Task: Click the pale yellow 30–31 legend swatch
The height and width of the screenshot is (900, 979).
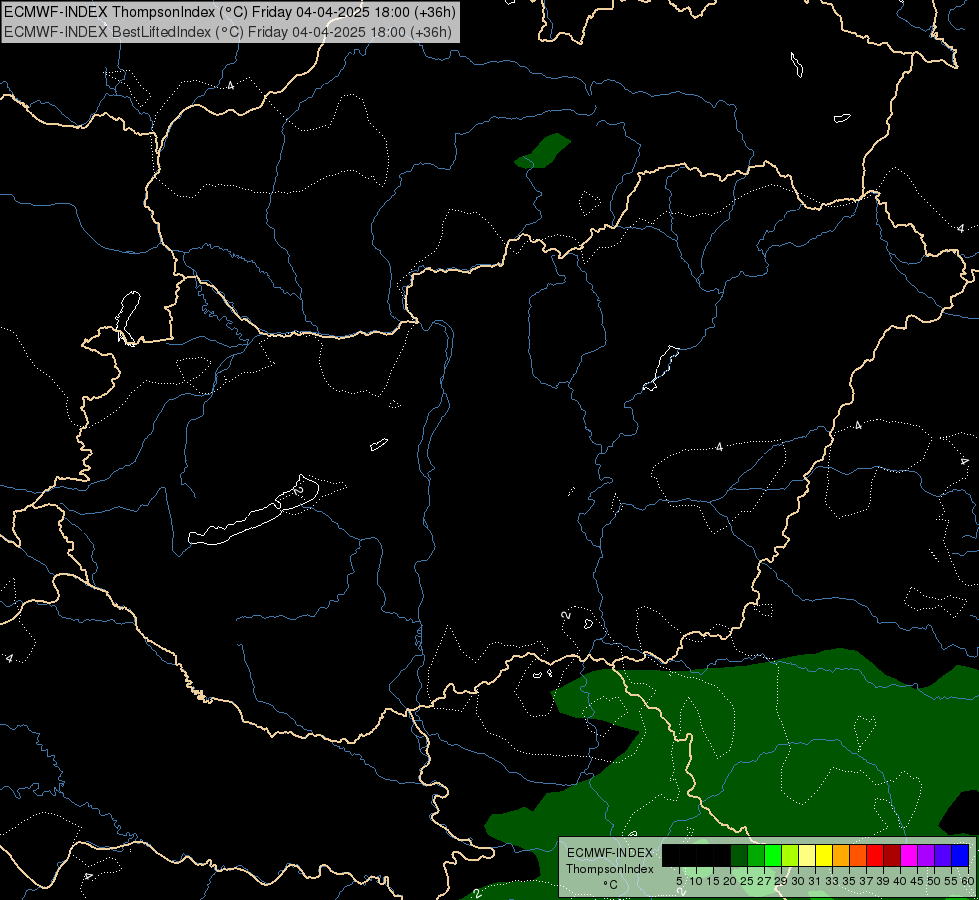Action: click(807, 855)
